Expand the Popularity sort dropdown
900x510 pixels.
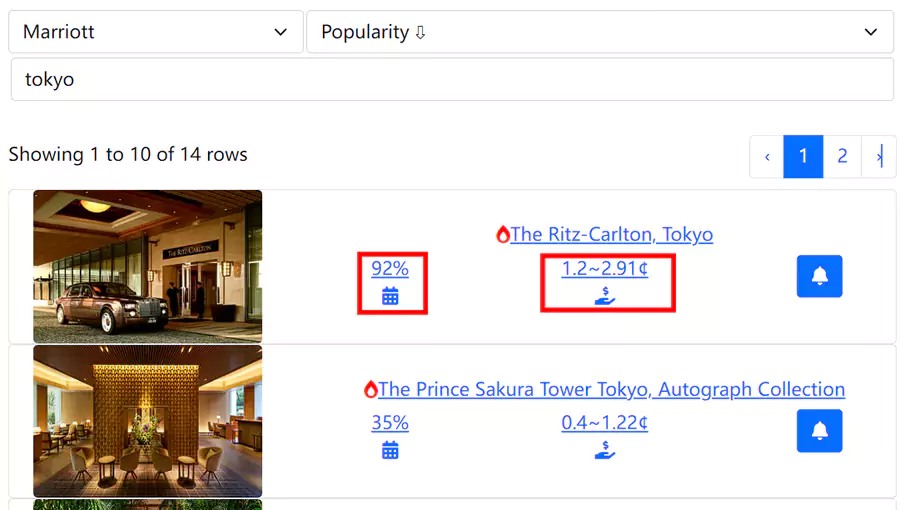coord(599,32)
